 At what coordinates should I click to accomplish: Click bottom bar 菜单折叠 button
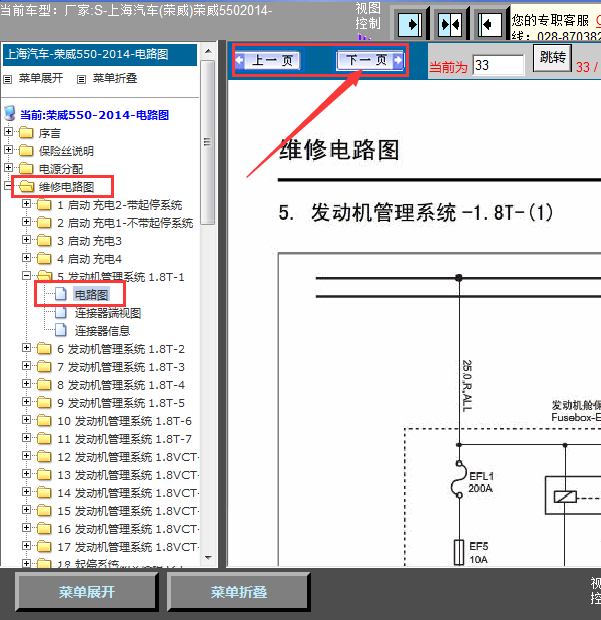[238, 592]
